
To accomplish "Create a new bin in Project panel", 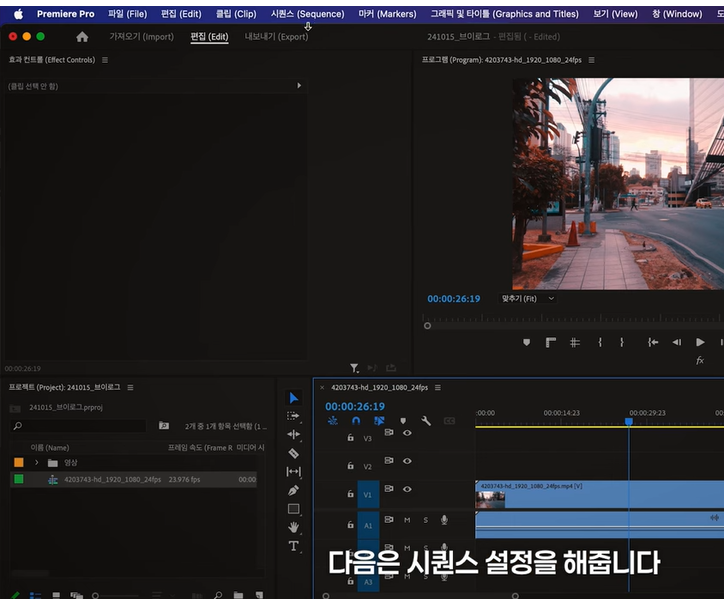I will pyautogui.click(x=238, y=595).
